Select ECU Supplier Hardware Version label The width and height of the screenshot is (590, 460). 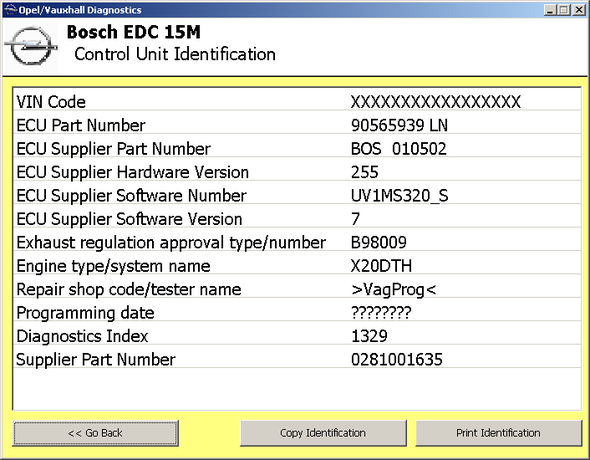(x=132, y=172)
